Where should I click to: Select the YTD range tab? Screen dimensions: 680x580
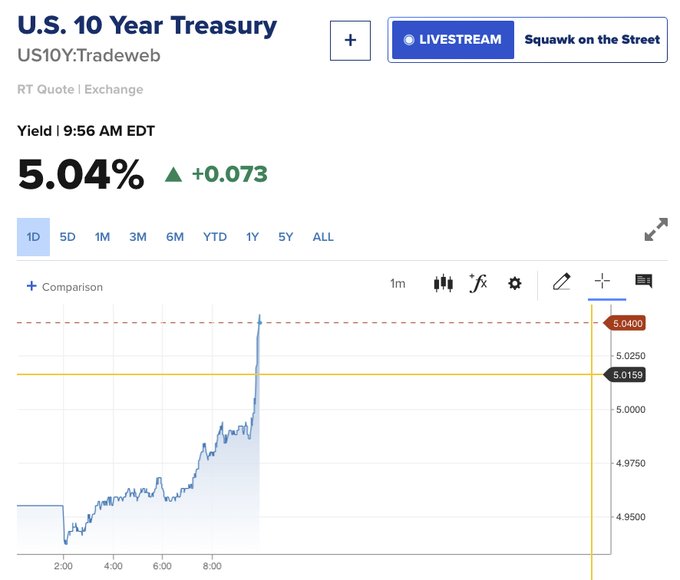(215, 237)
